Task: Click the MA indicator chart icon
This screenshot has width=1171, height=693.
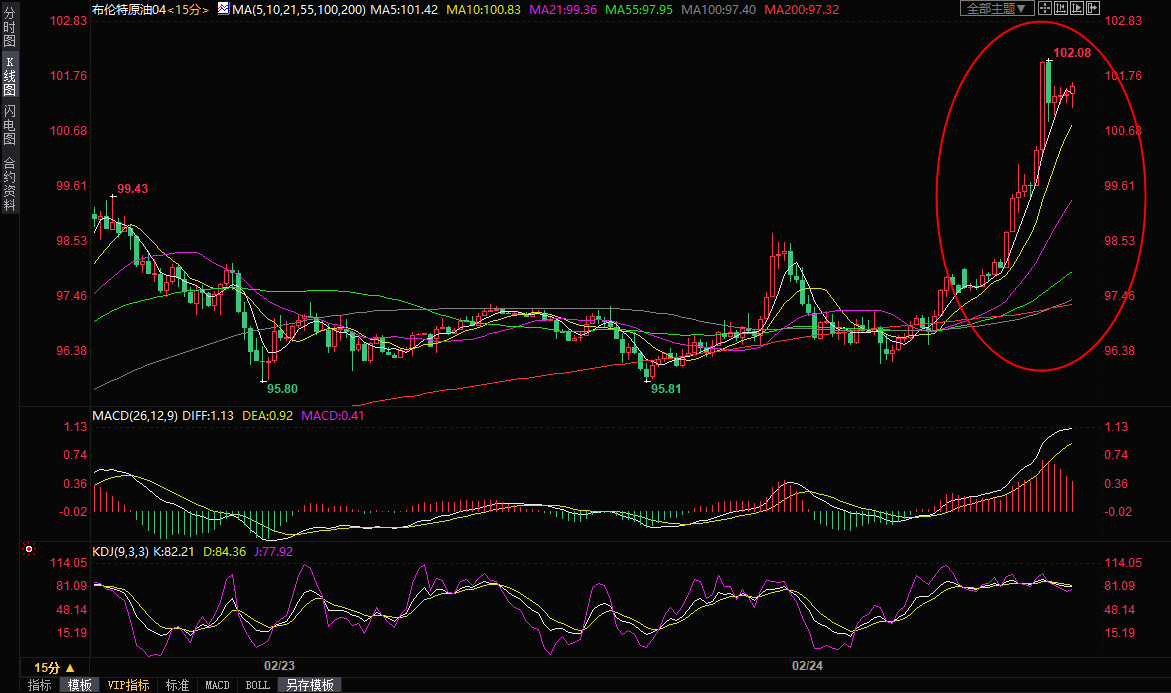Action: point(222,9)
